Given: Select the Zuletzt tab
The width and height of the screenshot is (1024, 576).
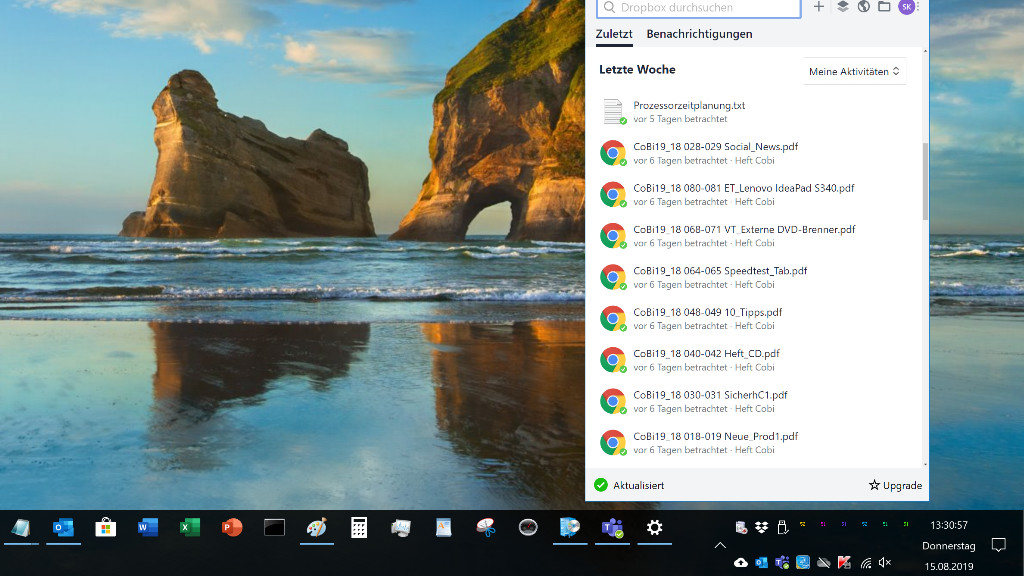Looking at the screenshot, I should point(614,34).
